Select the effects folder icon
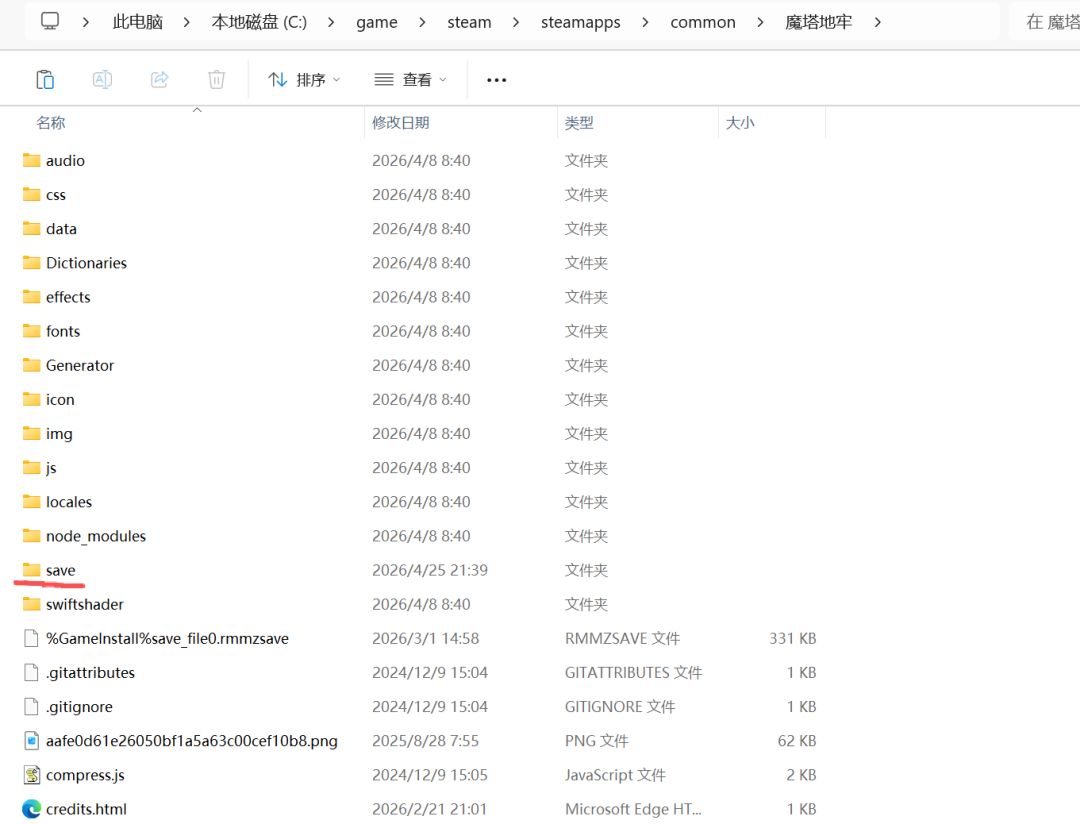 point(31,297)
